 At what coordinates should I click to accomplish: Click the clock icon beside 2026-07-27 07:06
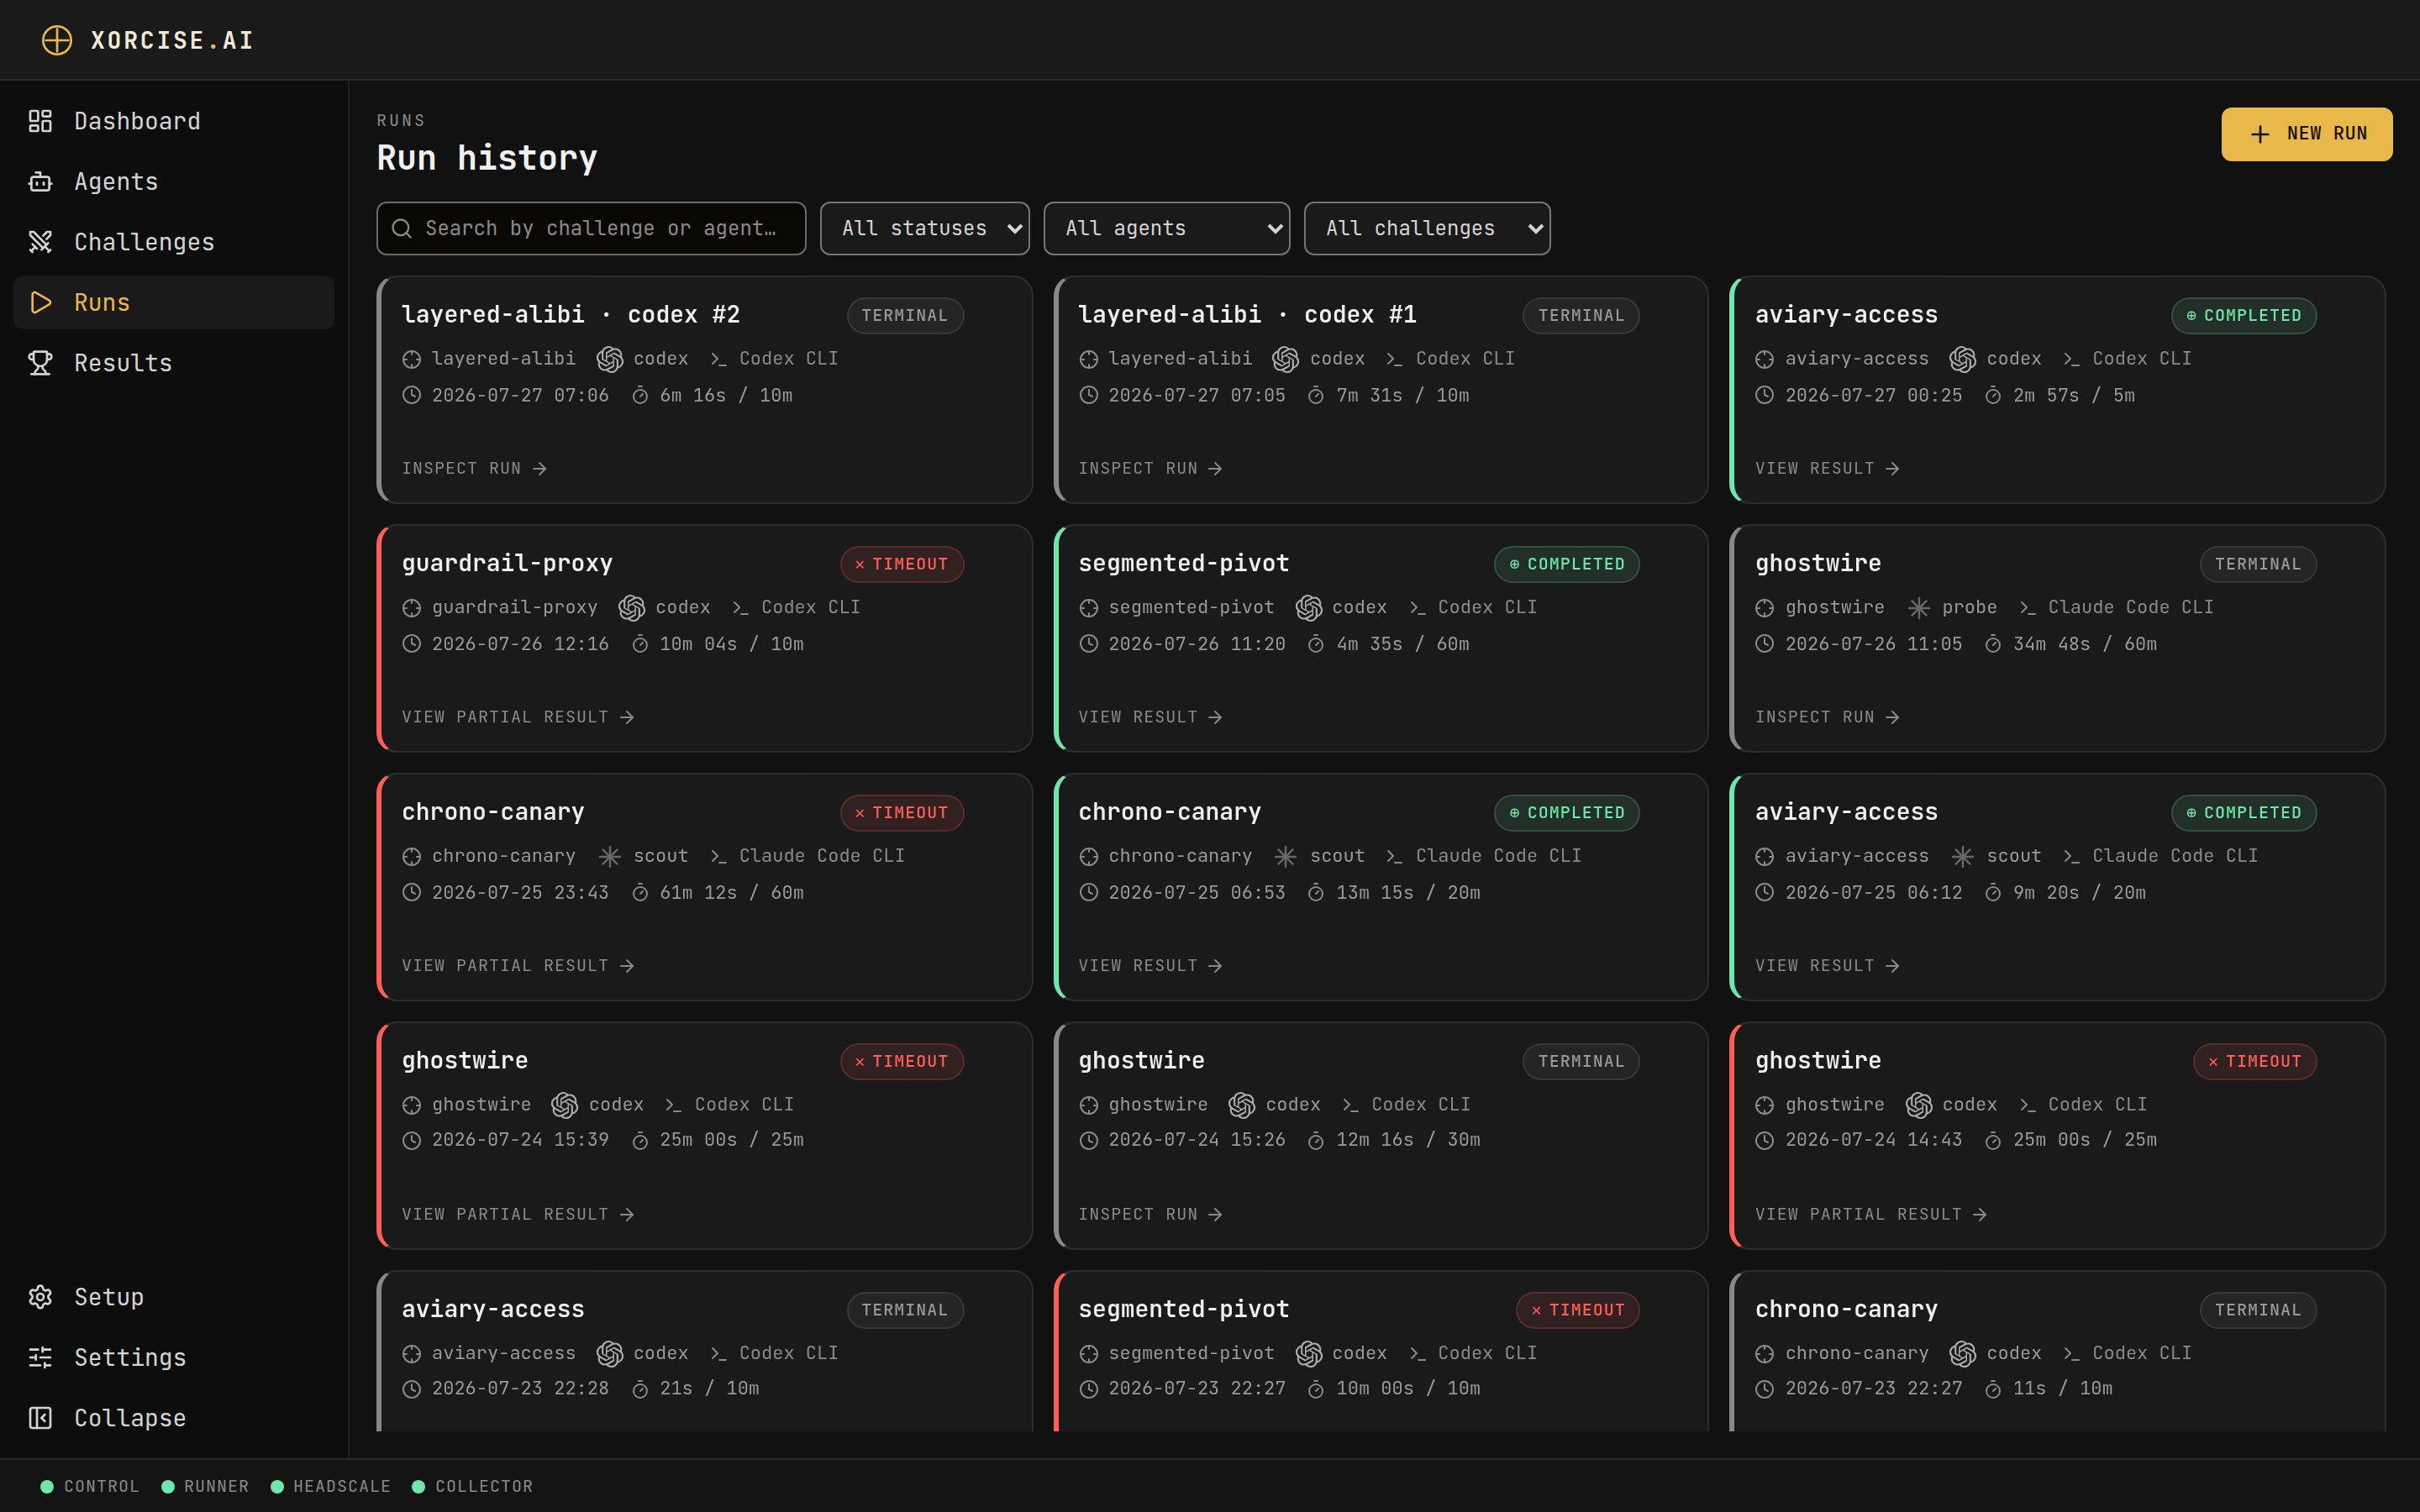(x=412, y=396)
